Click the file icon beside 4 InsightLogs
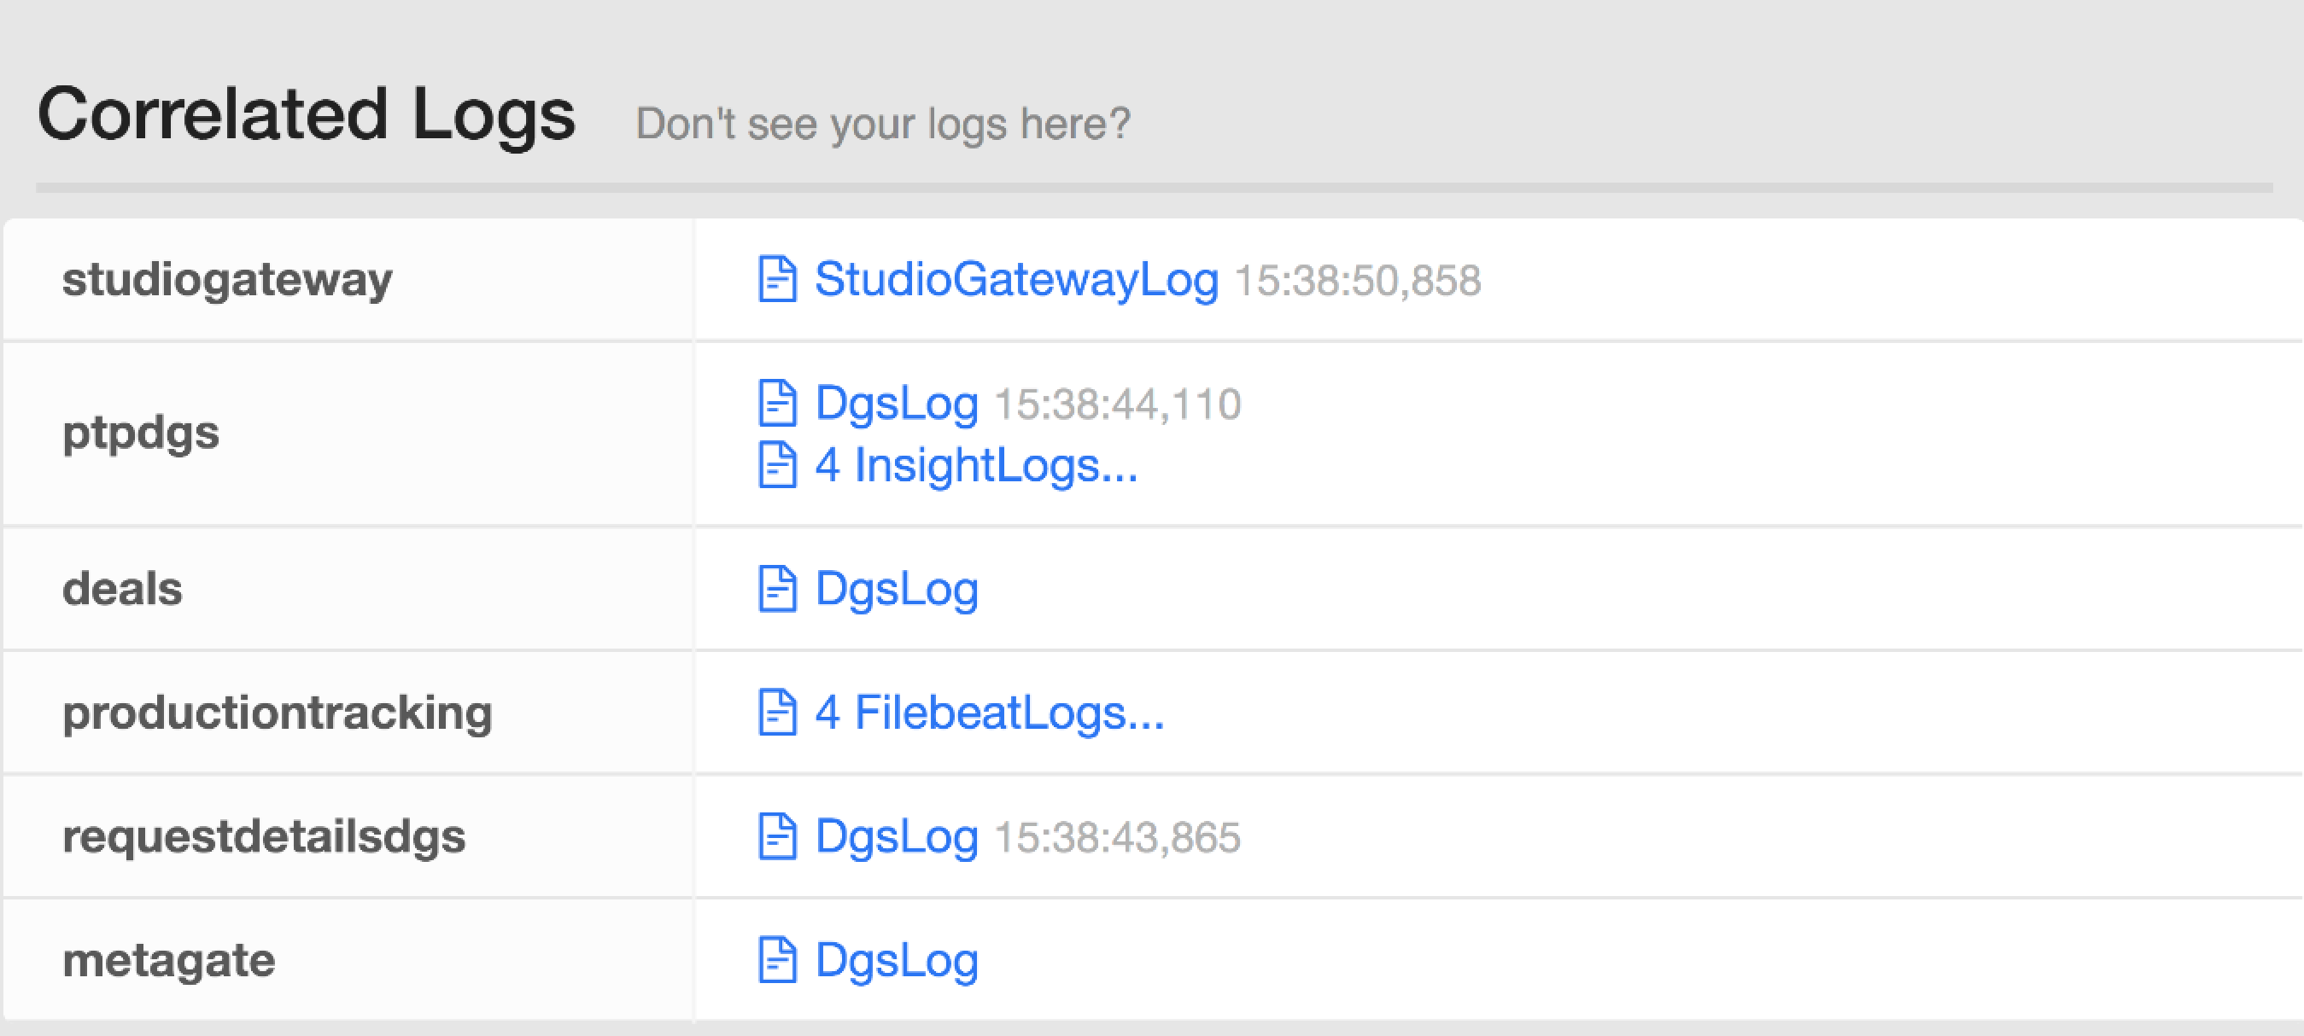The width and height of the screenshot is (2304, 1036). coord(777,465)
